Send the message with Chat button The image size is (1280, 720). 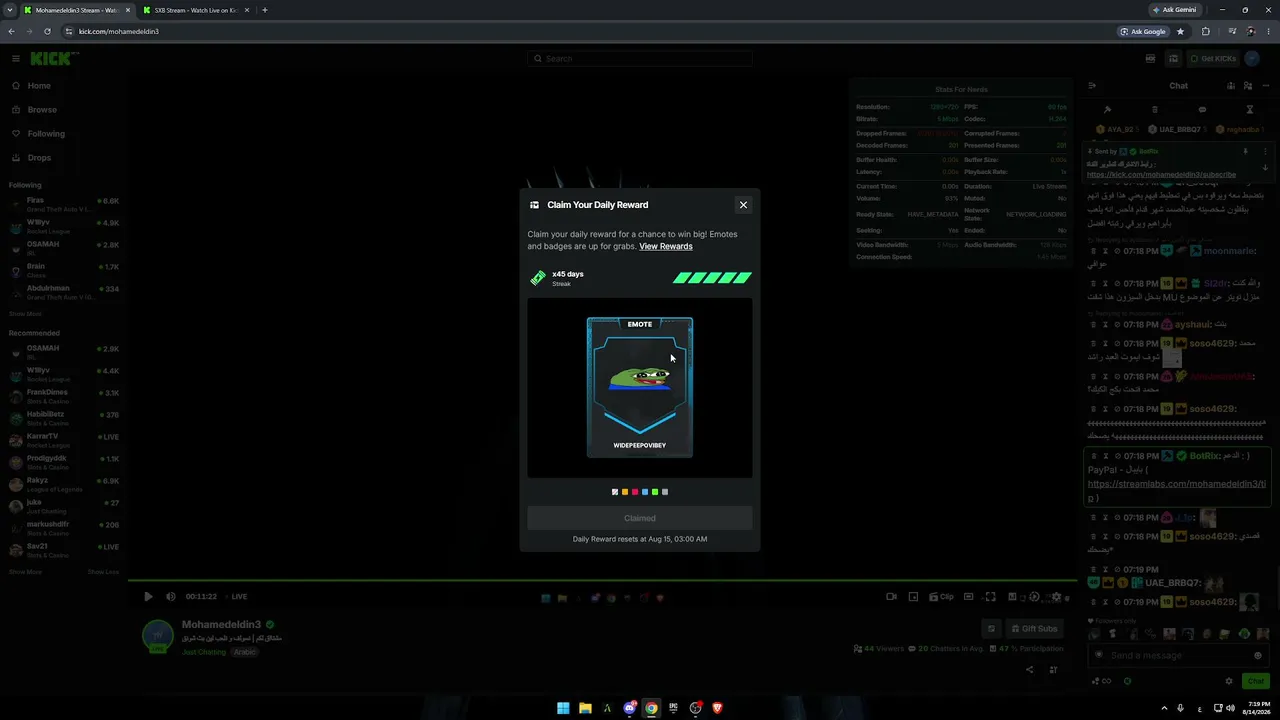[x=1255, y=681]
